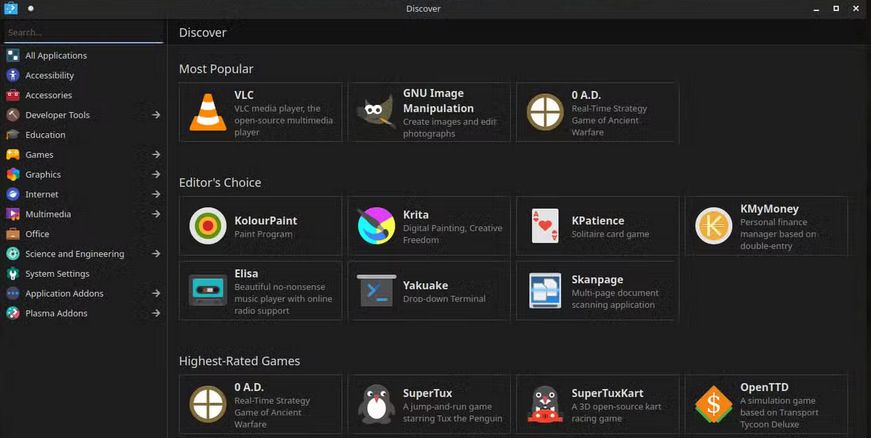Click the KPatience playing card icon
This screenshot has height=438, width=871.
(x=545, y=226)
